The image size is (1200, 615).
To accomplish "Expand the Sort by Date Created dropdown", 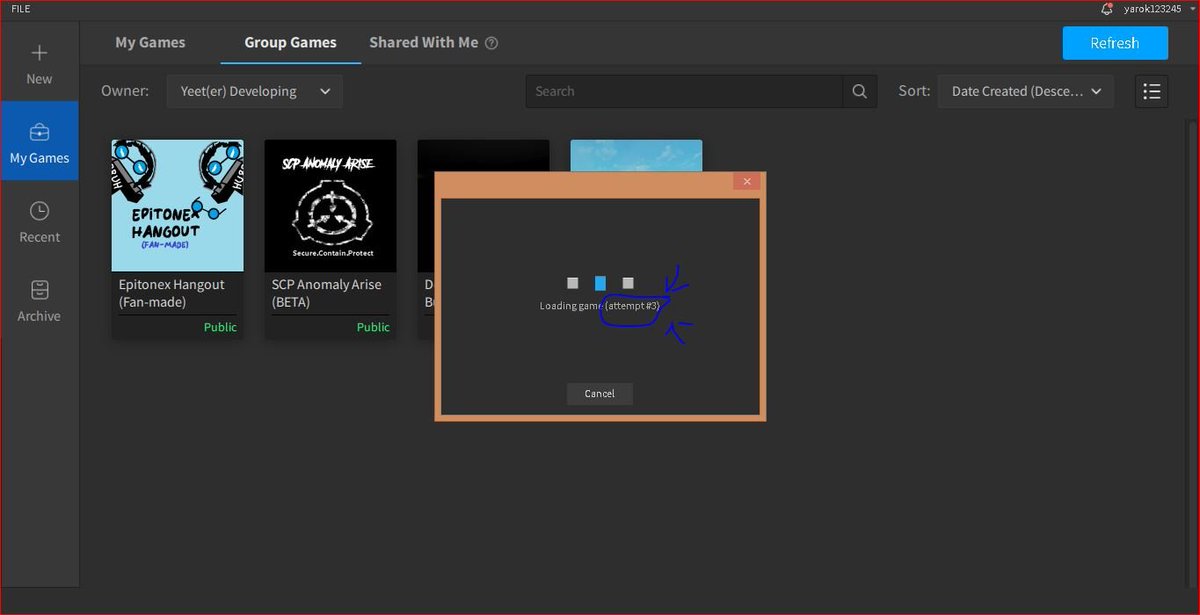I will point(1025,91).
